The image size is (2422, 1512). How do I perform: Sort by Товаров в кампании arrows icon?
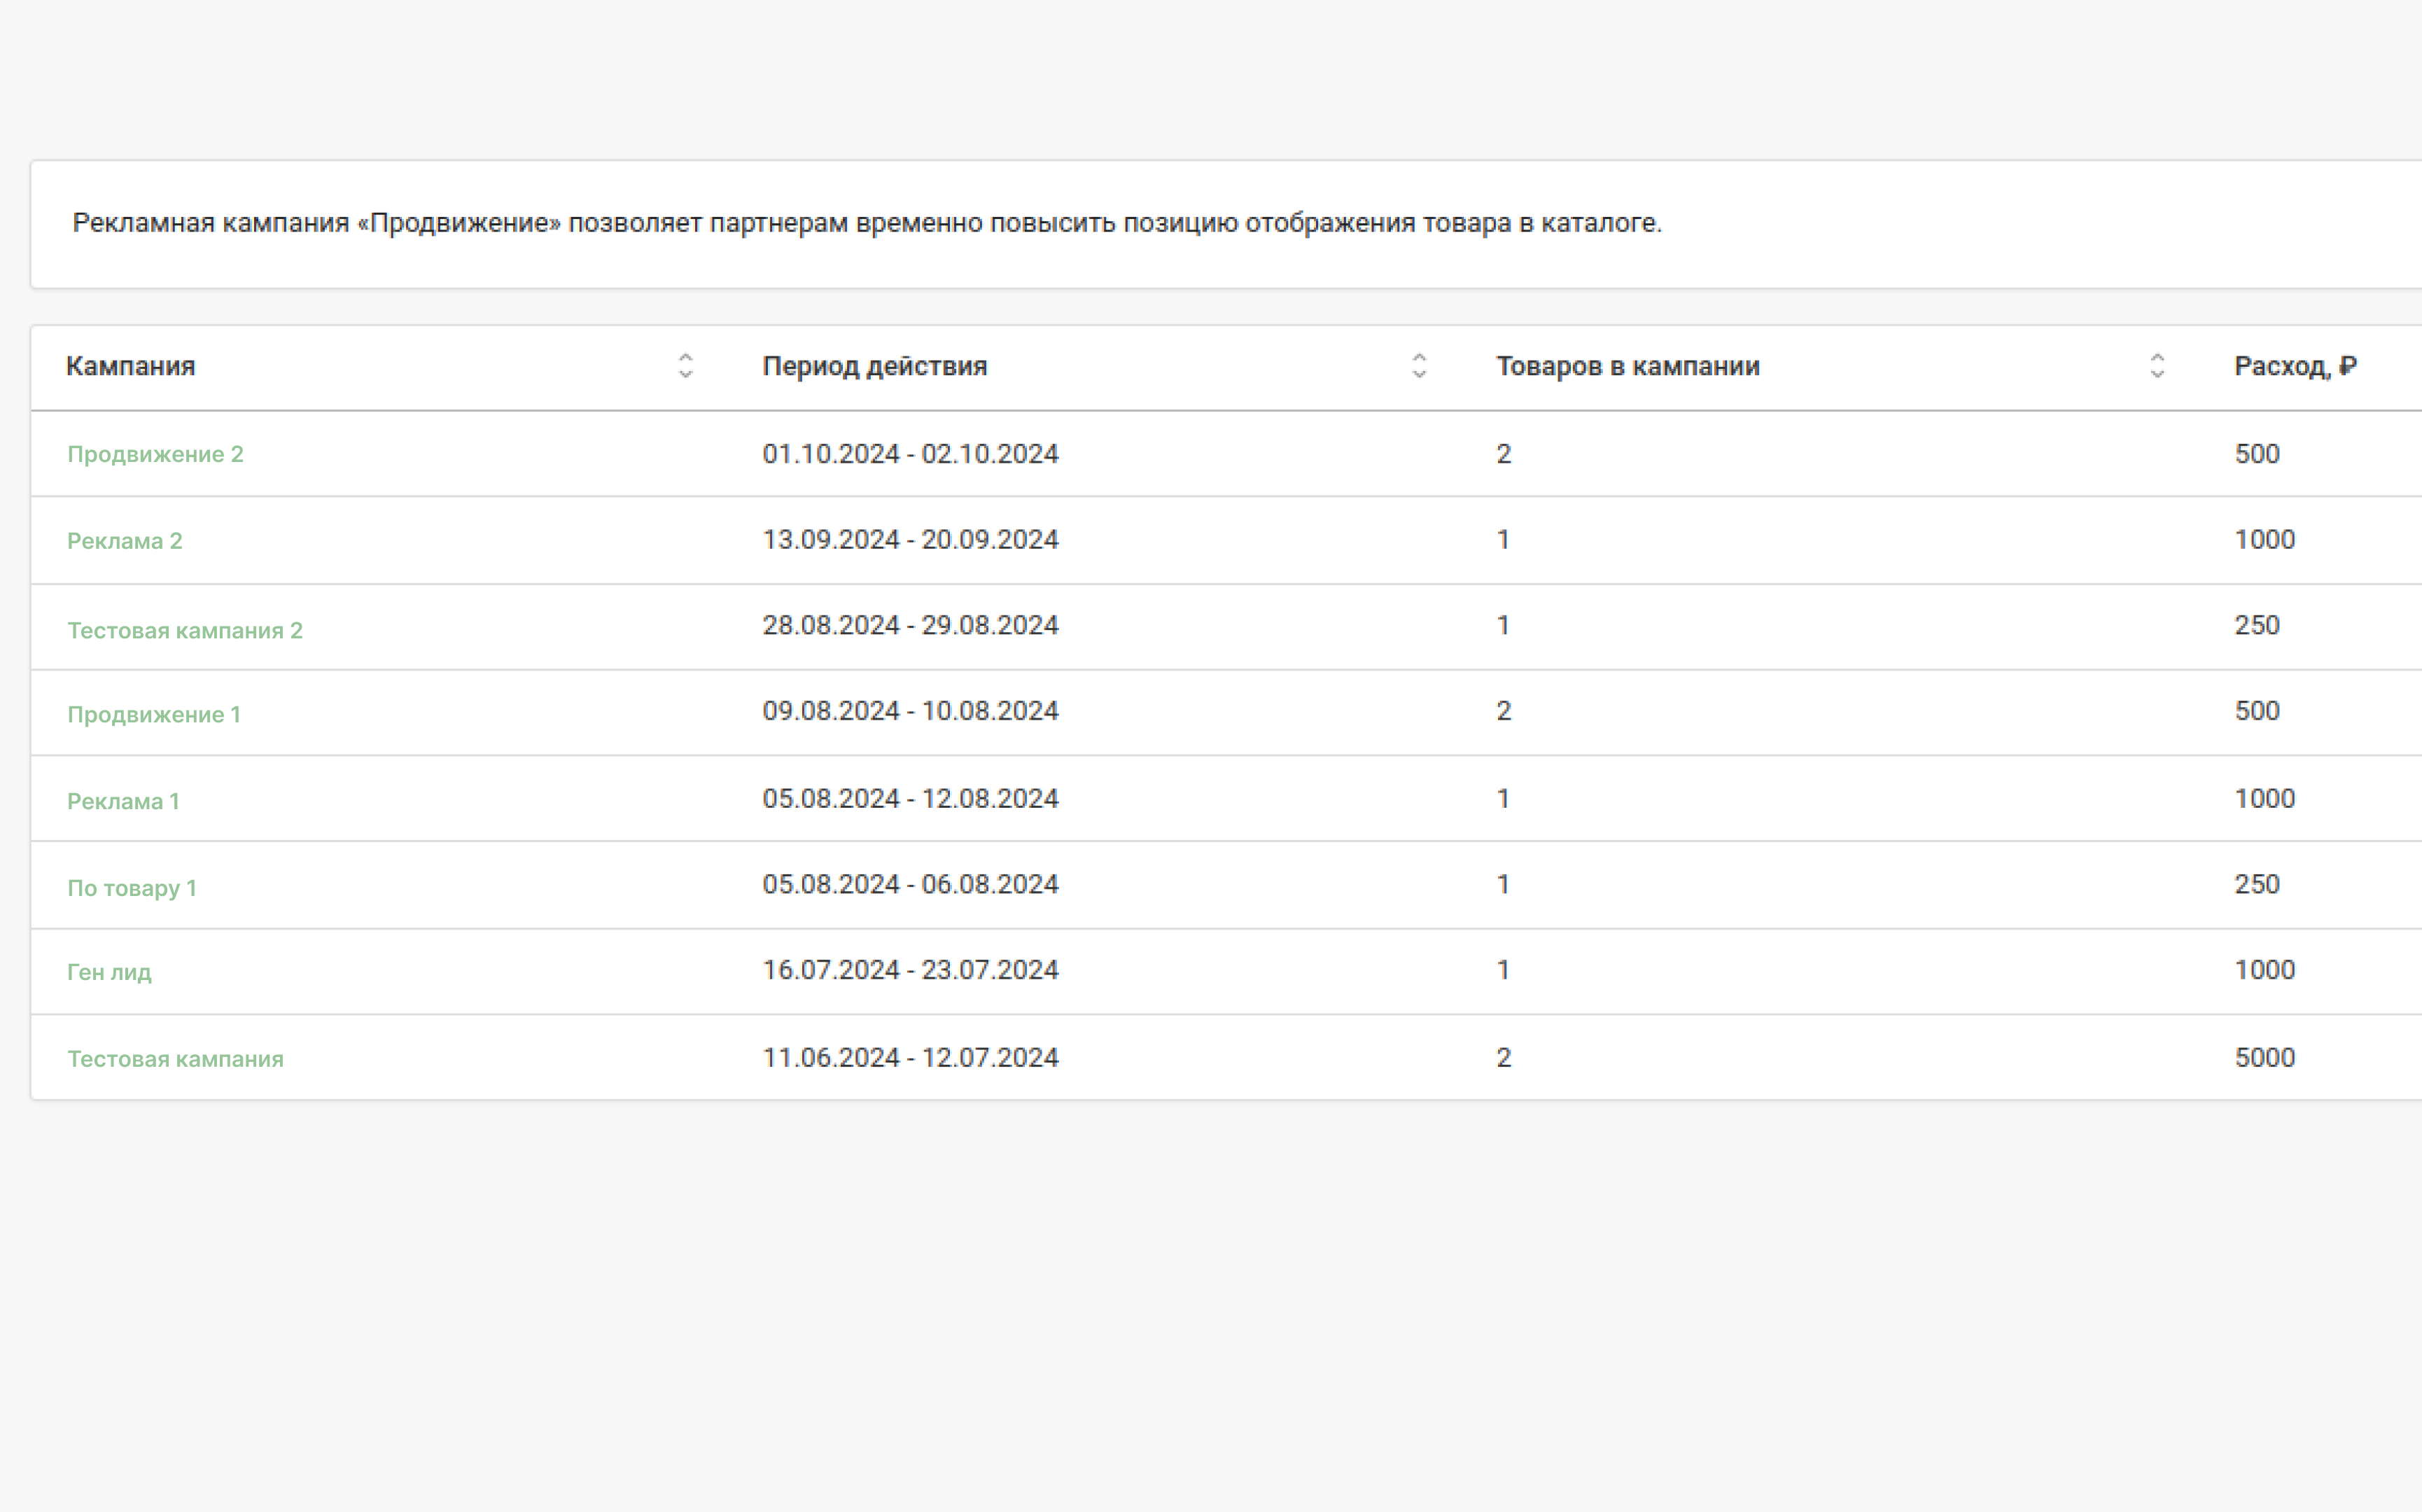(2157, 366)
